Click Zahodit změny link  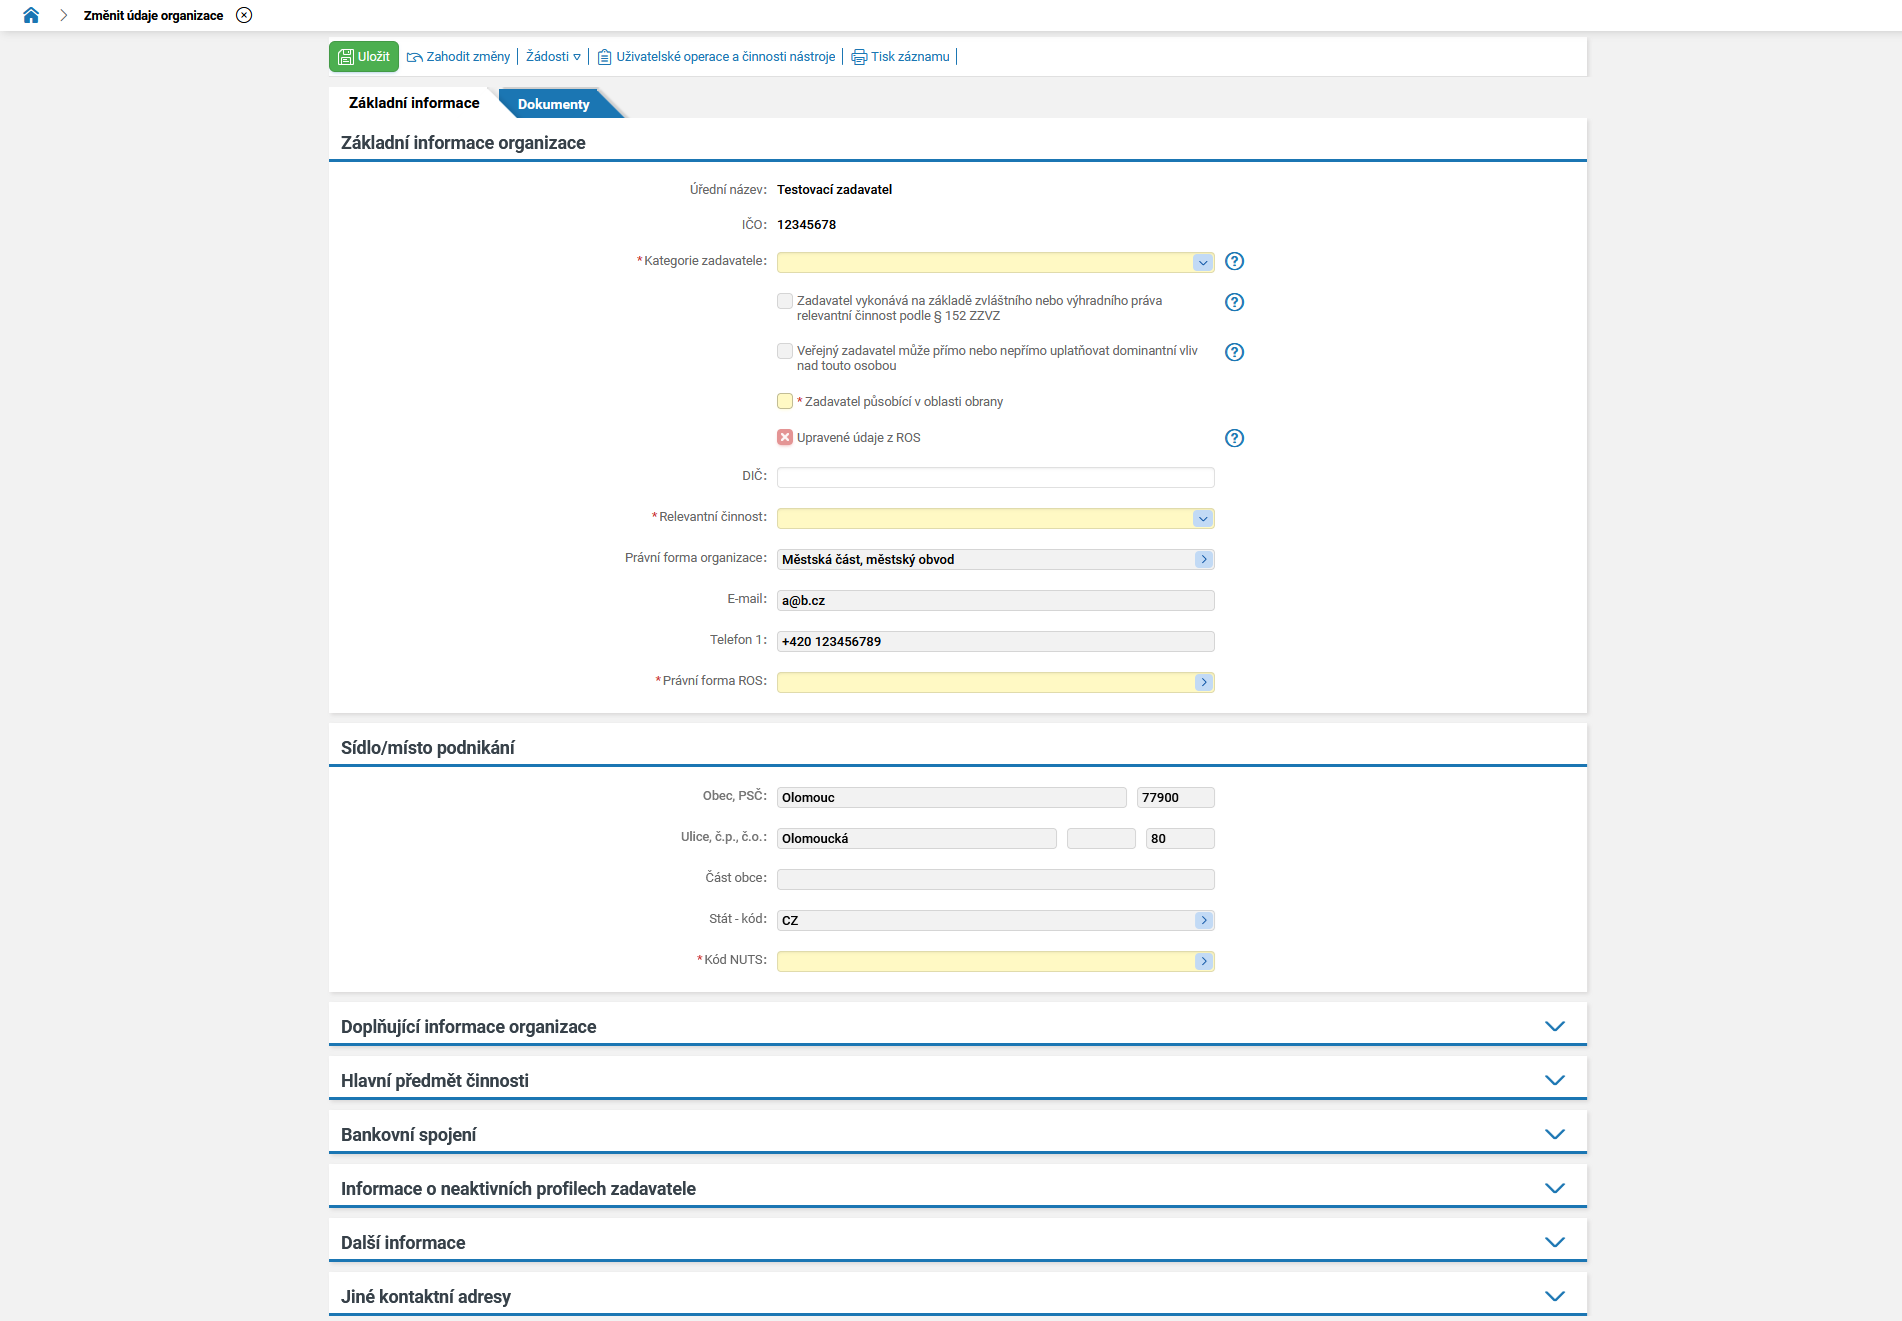(x=459, y=57)
